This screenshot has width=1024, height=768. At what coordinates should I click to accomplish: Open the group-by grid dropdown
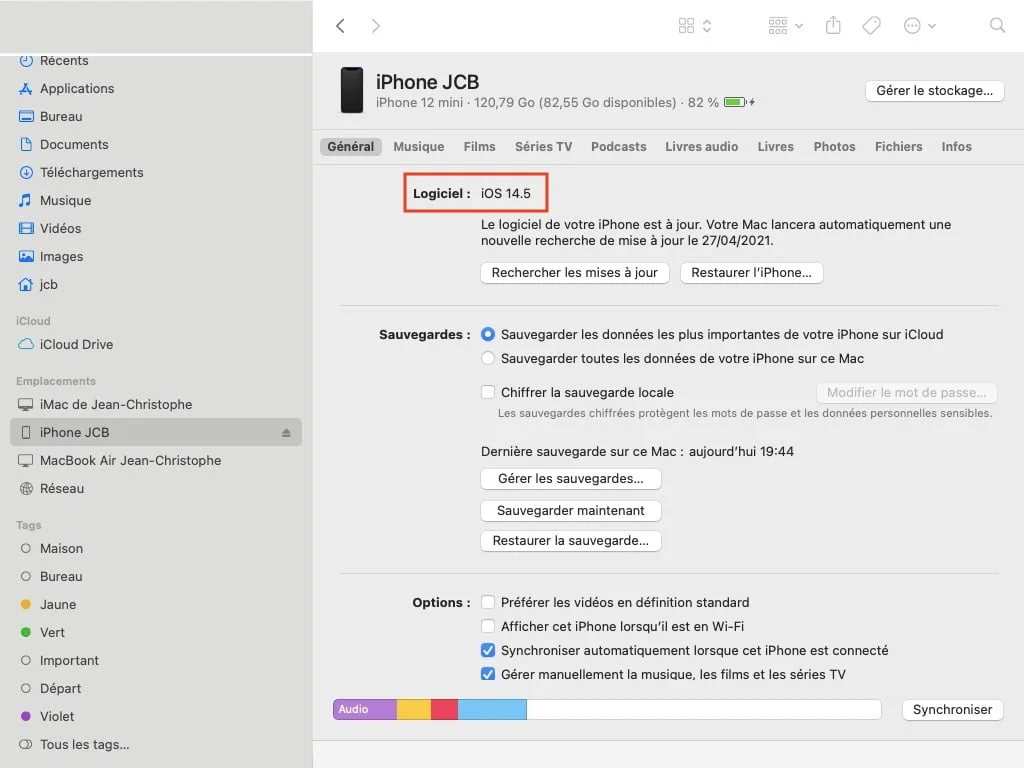pos(785,26)
